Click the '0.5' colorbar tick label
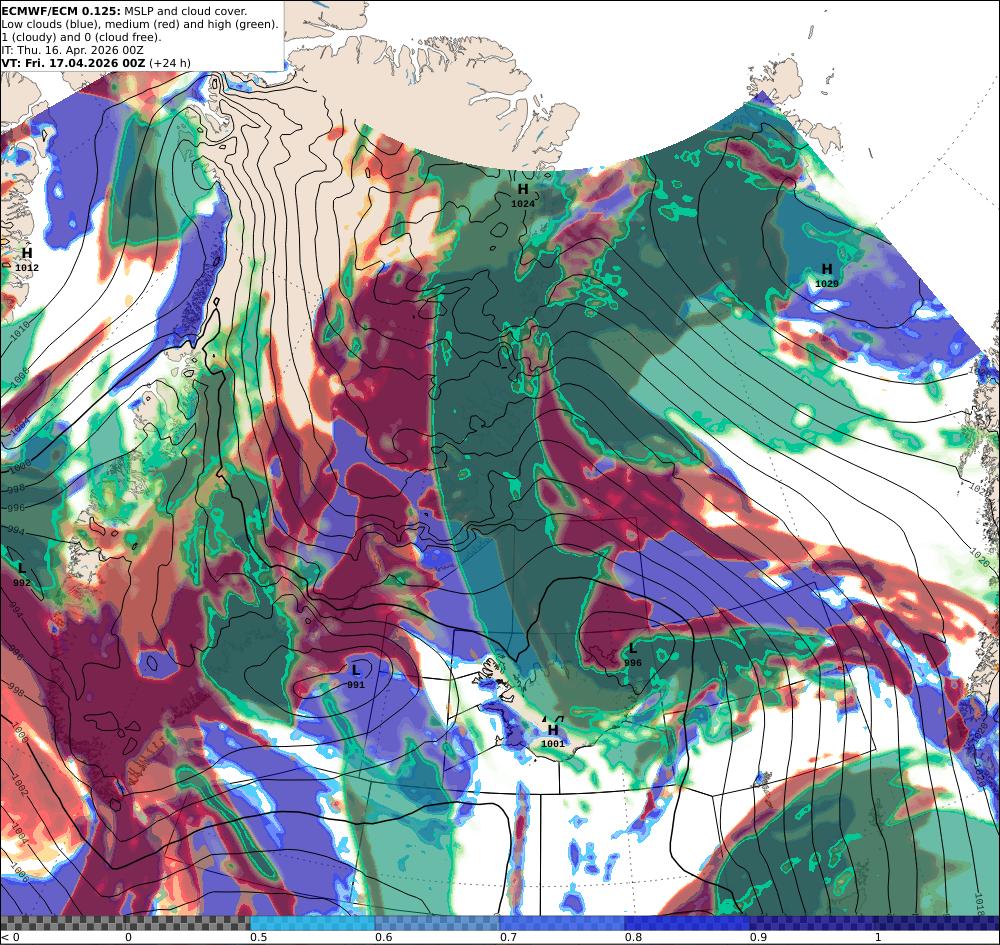Image resolution: width=1000 pixels, height=945 pixels. point(258,937)
